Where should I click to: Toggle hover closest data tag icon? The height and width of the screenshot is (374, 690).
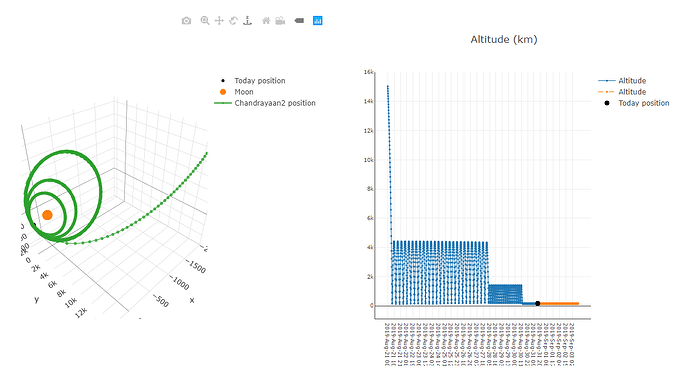pyautogui.click(x=299, y=21)
